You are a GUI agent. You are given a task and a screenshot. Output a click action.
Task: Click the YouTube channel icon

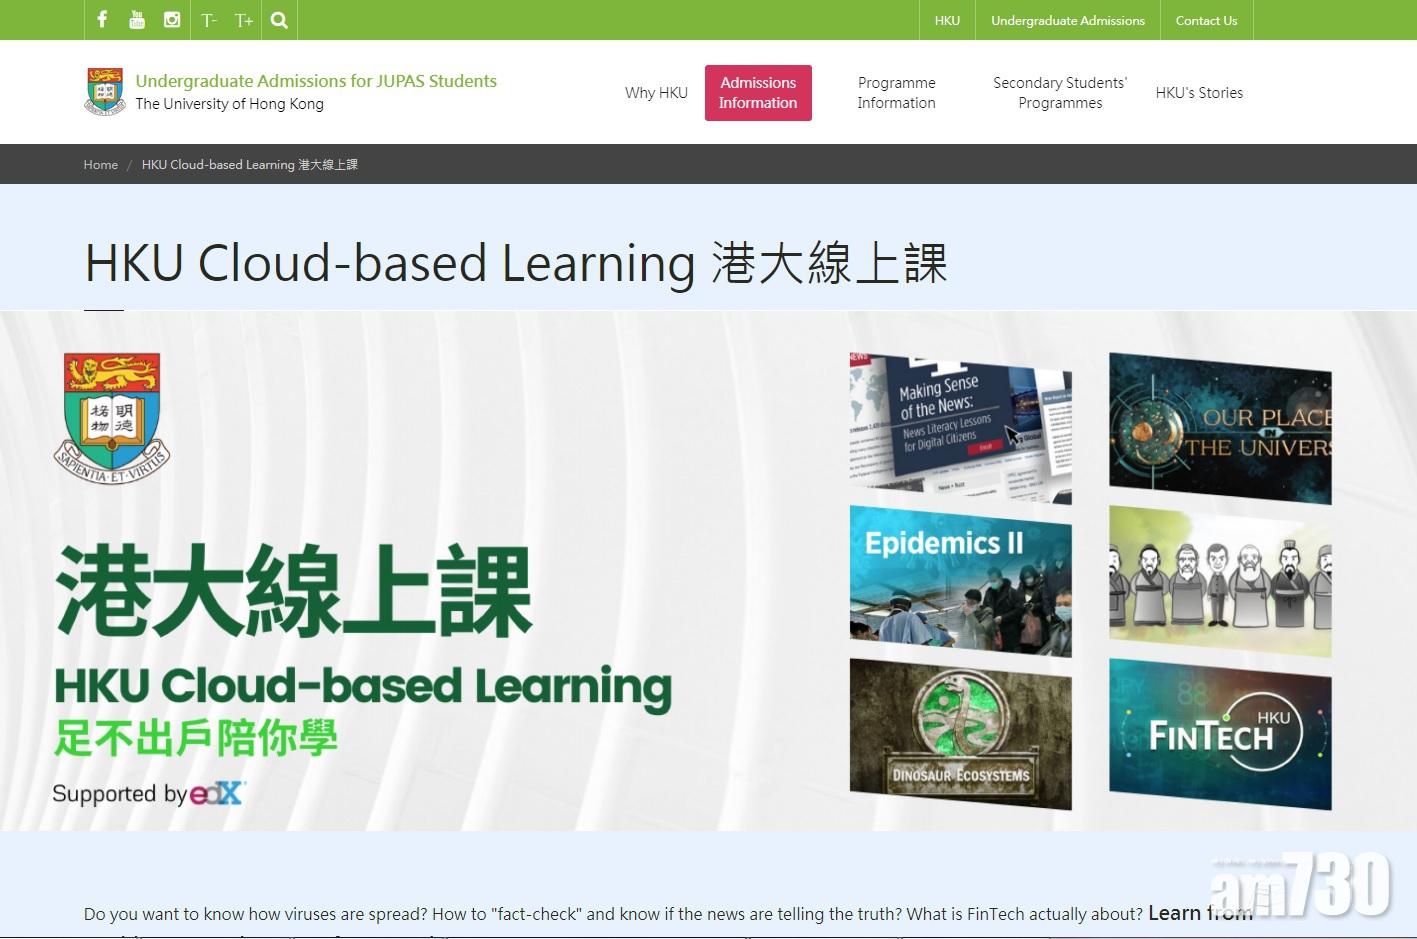[136, 19]
